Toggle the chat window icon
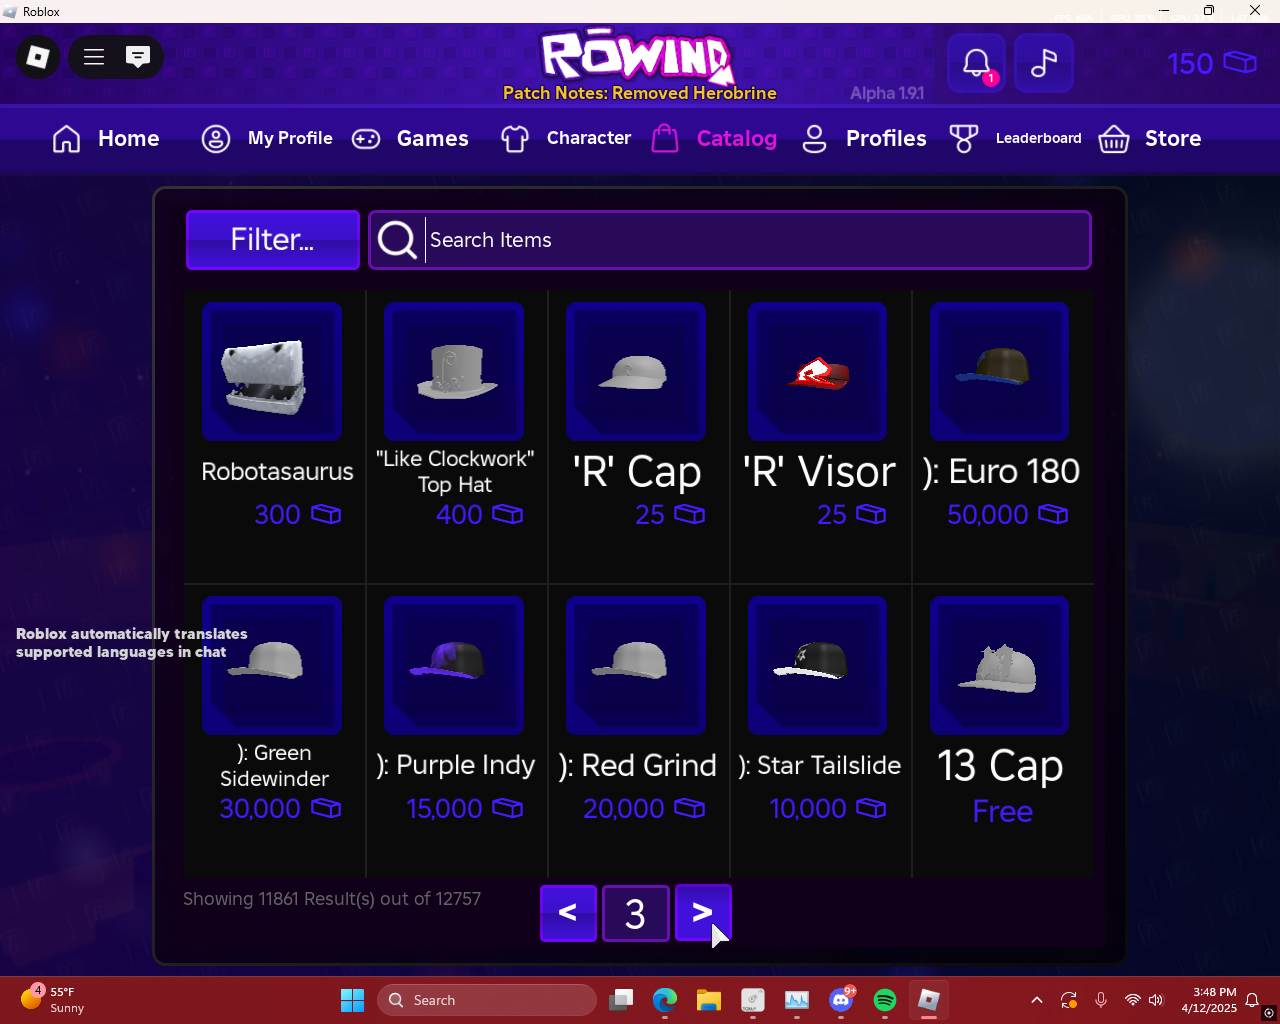 point(138,57)
